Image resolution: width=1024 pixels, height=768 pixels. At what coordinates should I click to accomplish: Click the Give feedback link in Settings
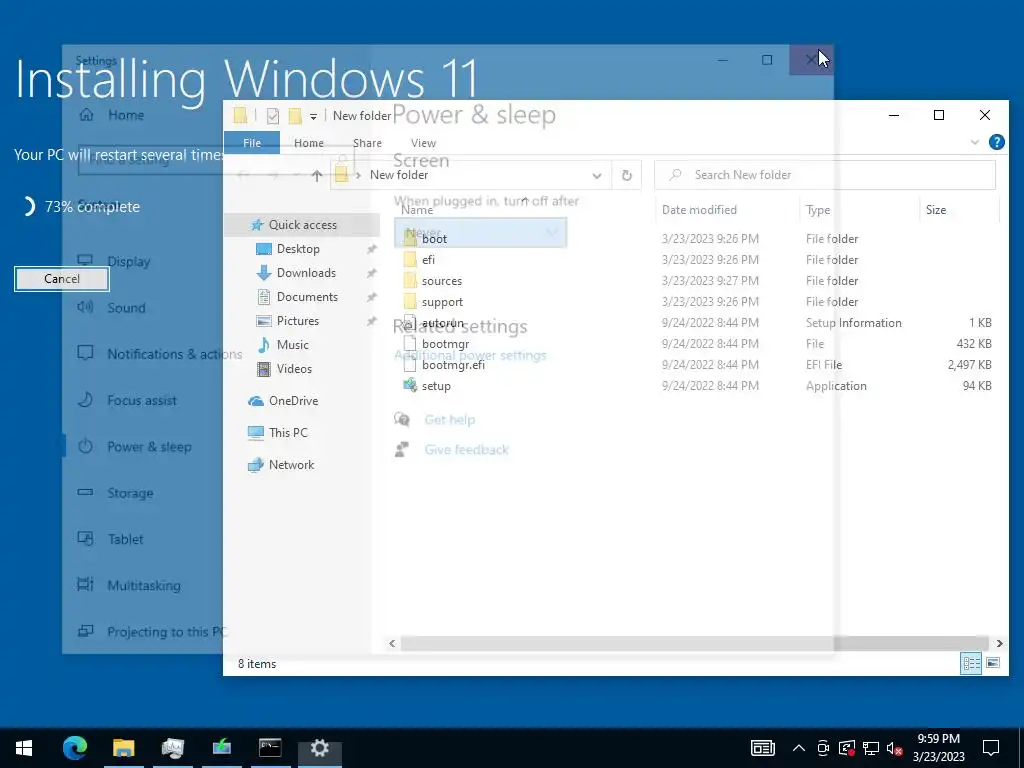(466, 450)
